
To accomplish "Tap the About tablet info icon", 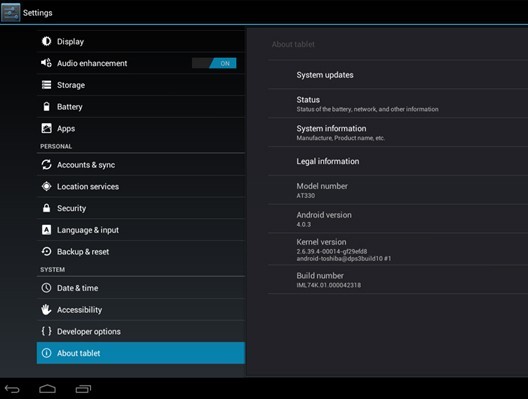I will pyautogui.click(x=46, y=353).
